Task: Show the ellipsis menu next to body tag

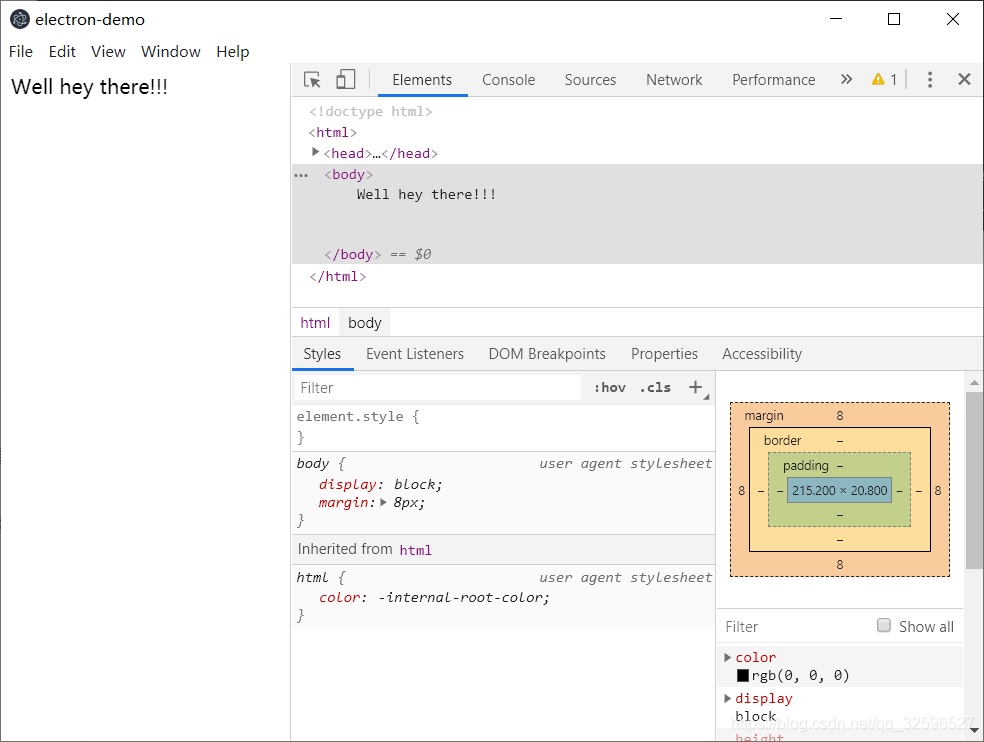Action: [301, 174]
